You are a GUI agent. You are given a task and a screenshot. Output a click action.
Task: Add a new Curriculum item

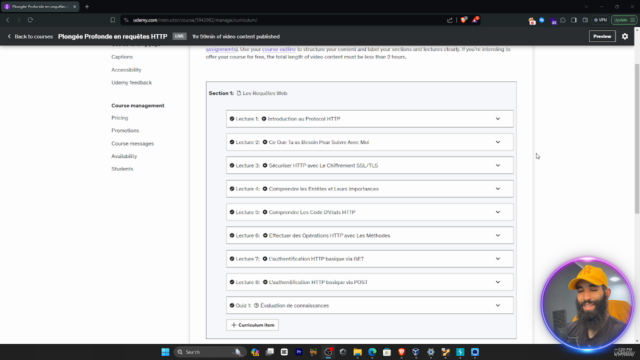click(253, 325)
